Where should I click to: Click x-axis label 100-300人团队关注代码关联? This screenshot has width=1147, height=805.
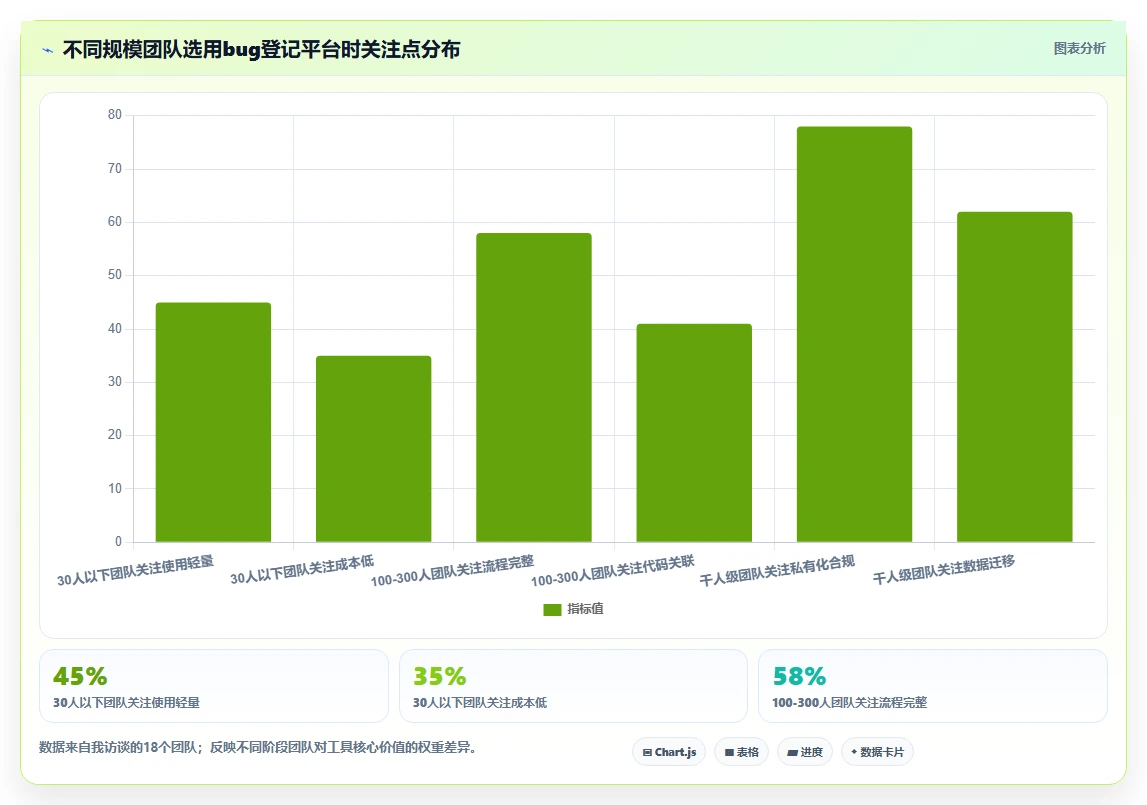(x=612, y=572)
